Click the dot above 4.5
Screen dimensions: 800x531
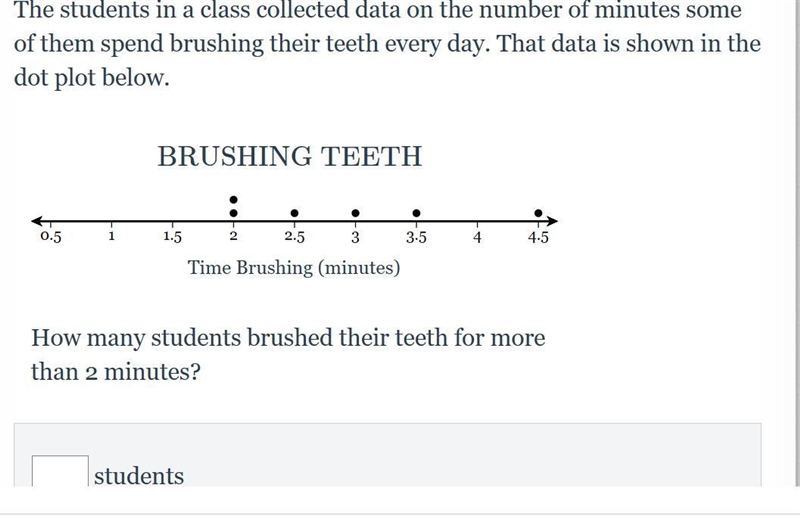[538, 213]
